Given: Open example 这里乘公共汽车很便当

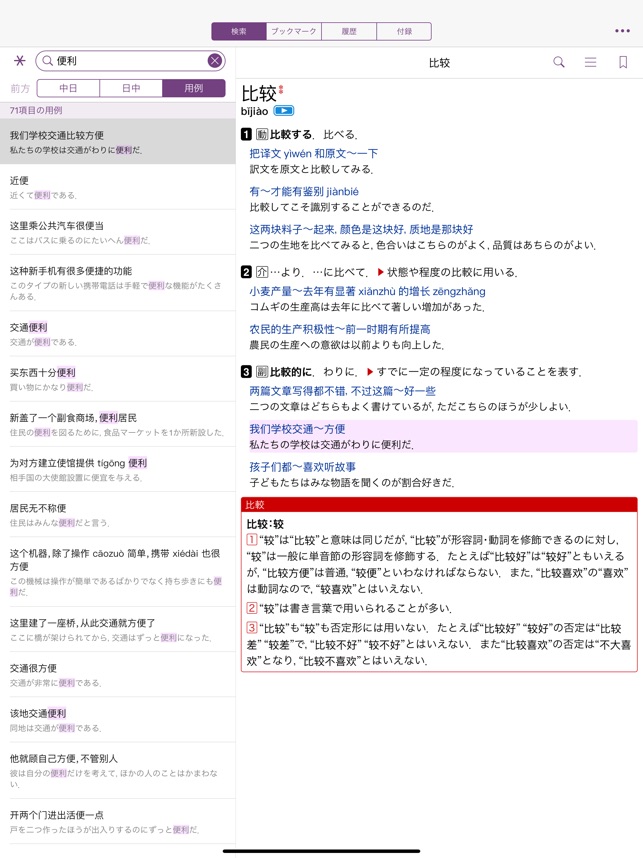Looking at the screenshot, I should pyautogui.click(x=118, y=232).
